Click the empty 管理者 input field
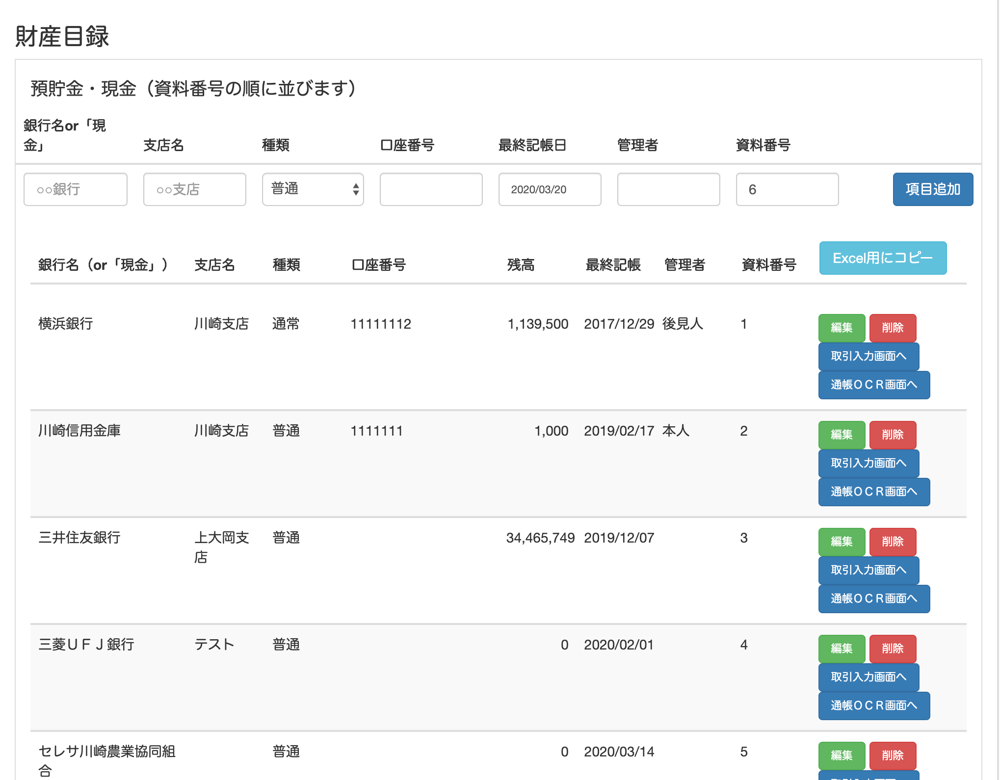The height and width of the screenshot is (780, 1000). point(668,189)
